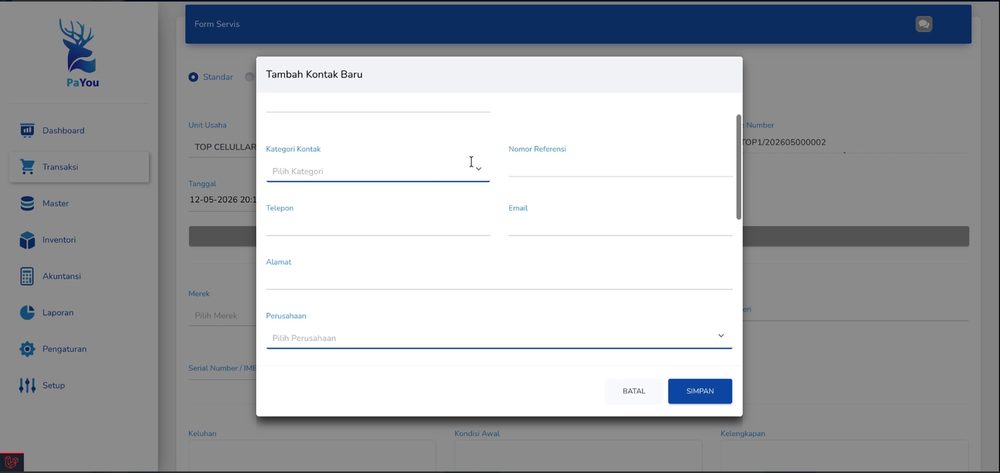This screenshot has width=1000, height=473.
Task: Open the Inventori box icon
Action: (27, 240)
